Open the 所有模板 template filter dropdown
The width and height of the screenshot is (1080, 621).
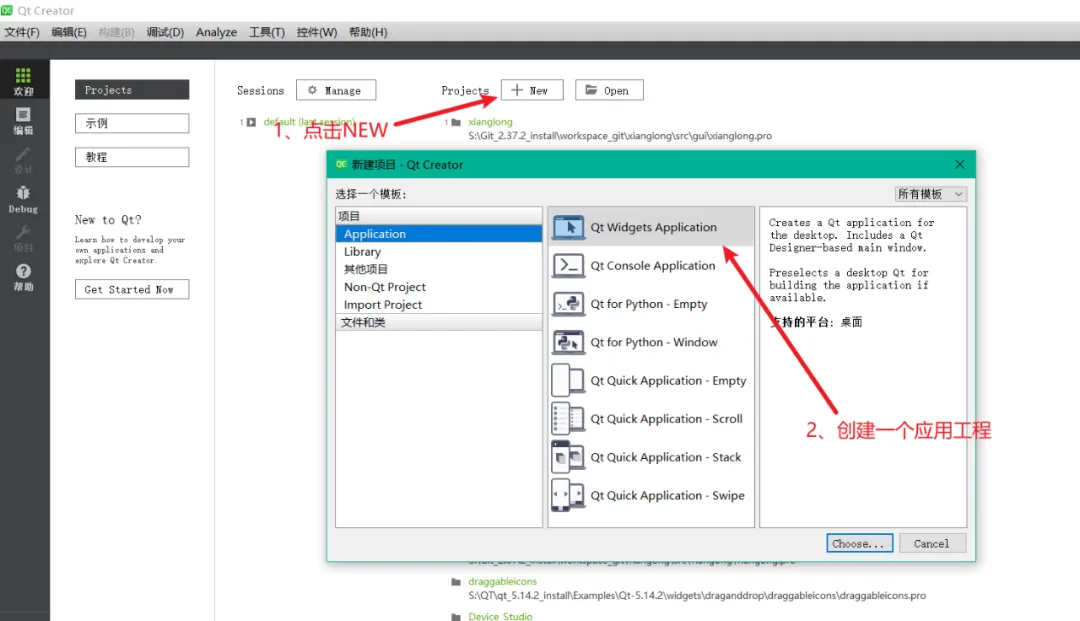point(931,194)
